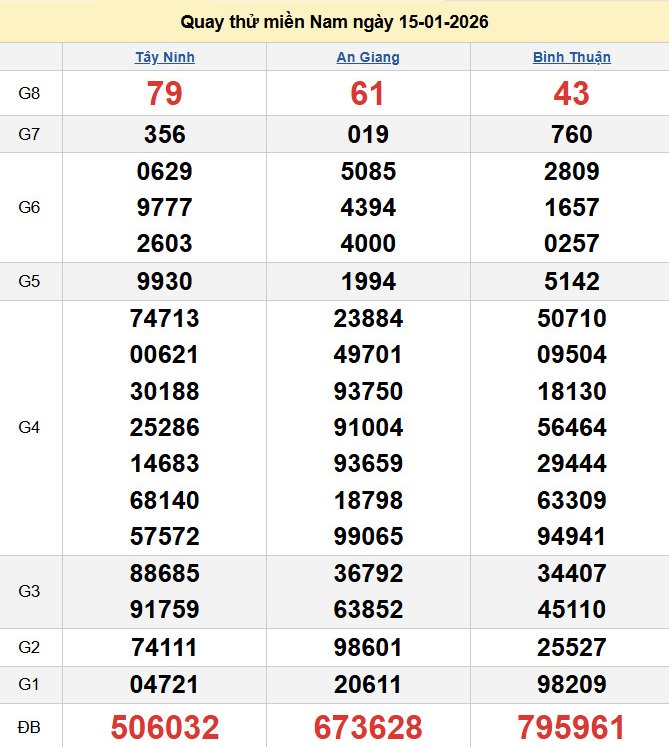
Task: Open the Bình Thuận province link
Action: tap(571, 57)
